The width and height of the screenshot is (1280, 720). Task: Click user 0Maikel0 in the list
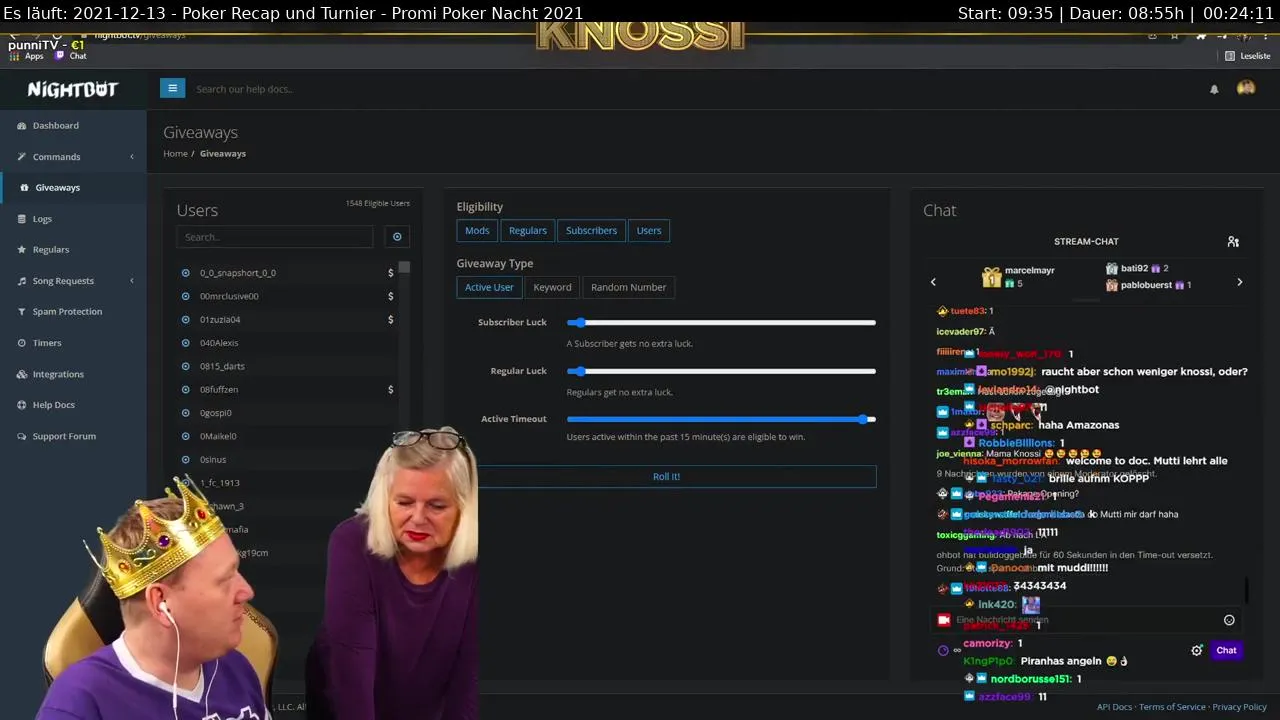[218, 436]
